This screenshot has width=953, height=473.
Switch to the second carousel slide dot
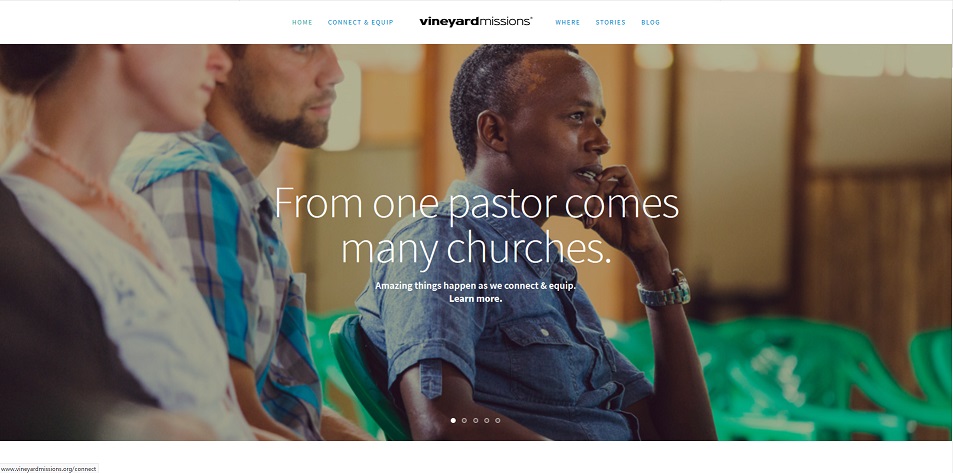[464, 420]
